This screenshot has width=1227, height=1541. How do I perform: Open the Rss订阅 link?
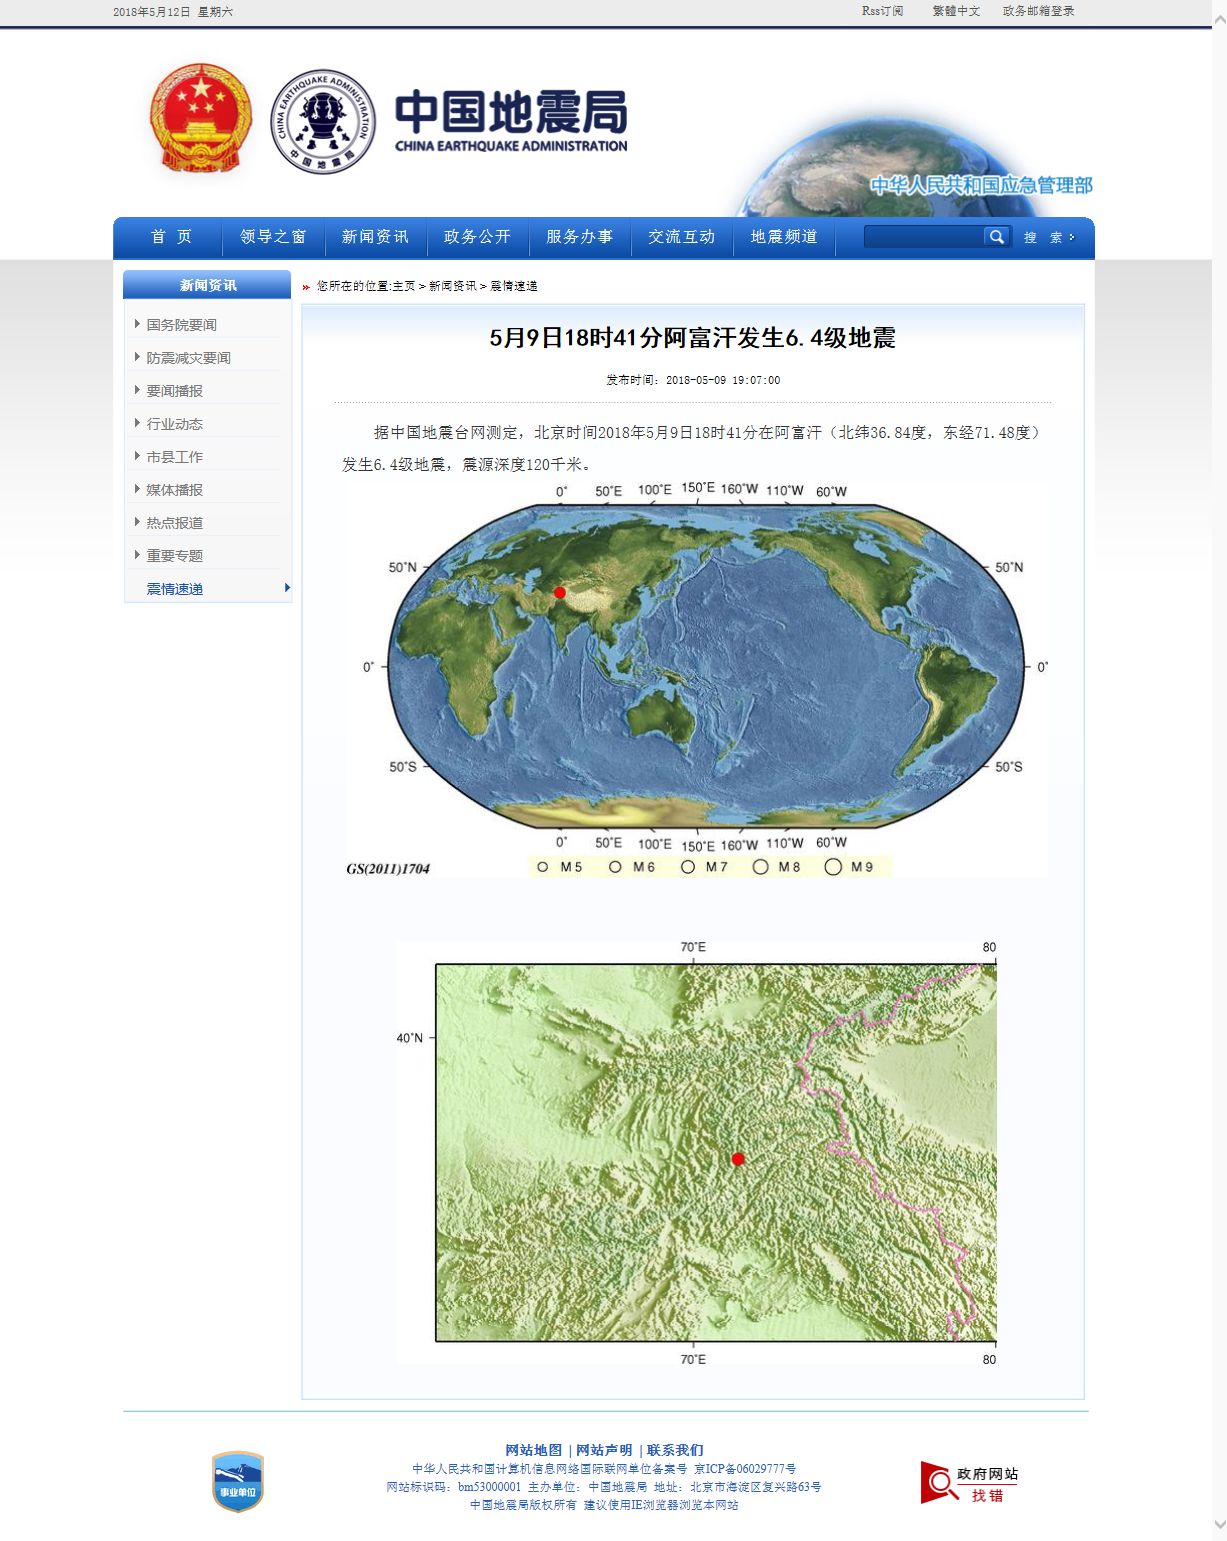(882, 11)
